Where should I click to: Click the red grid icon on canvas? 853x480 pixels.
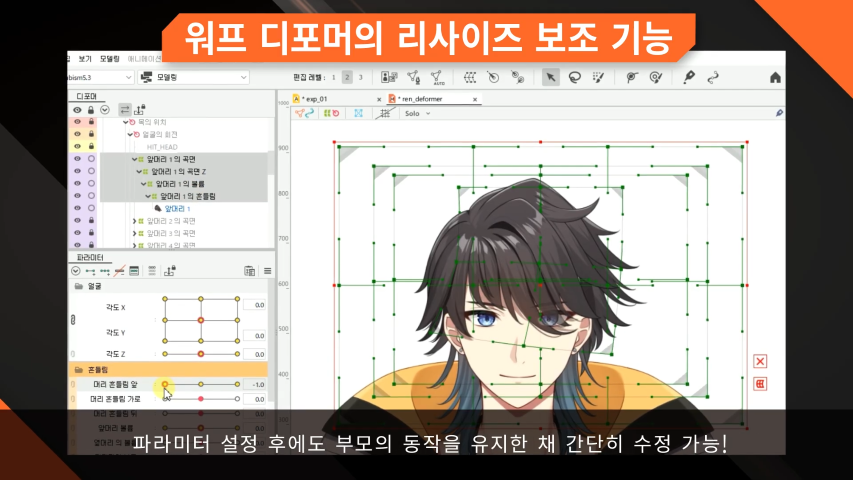760,384
